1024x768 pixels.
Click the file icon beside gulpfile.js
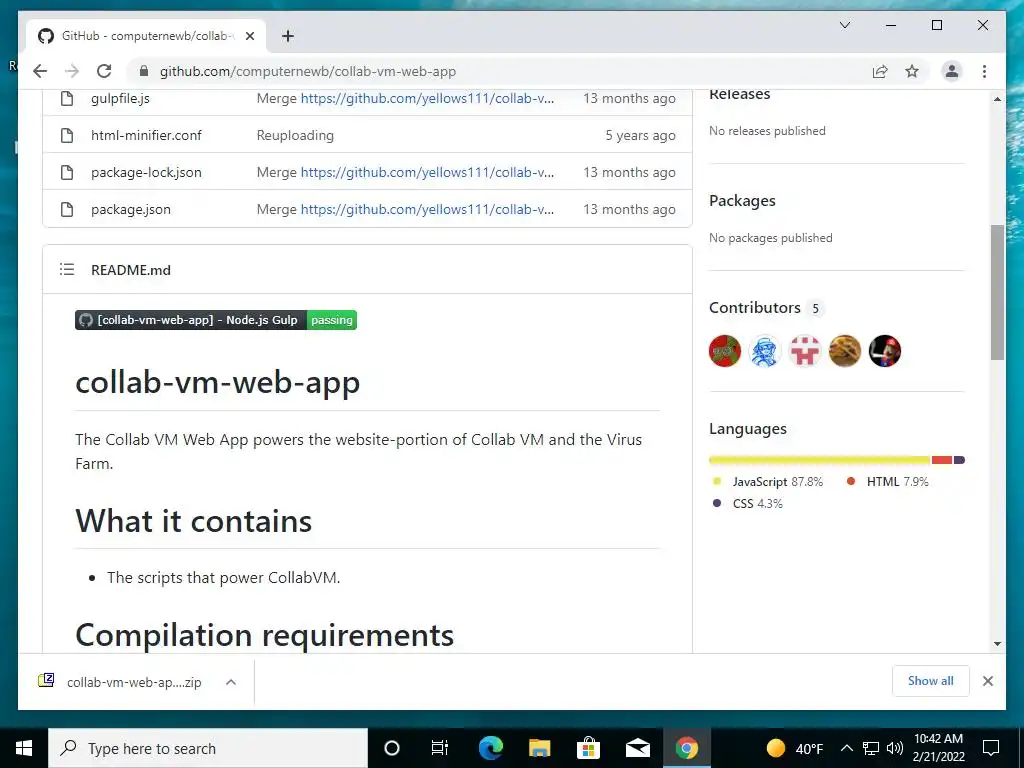(x=67, y=98)
